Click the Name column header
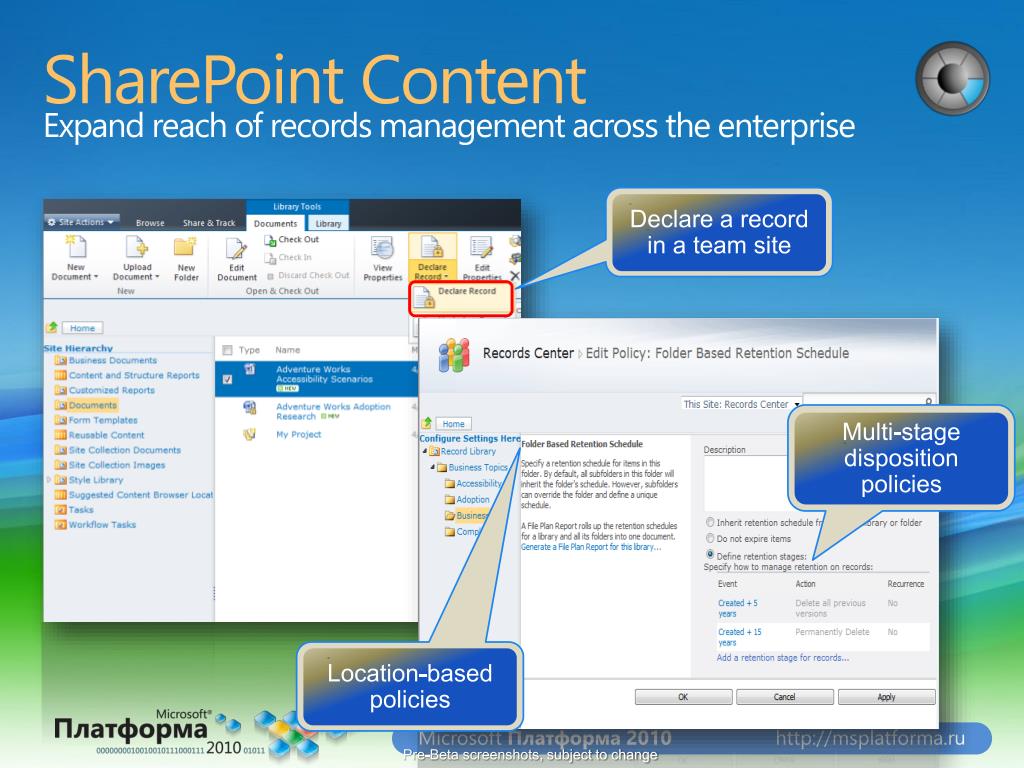The image size is (1024, 768). click(x=287, y=351)
